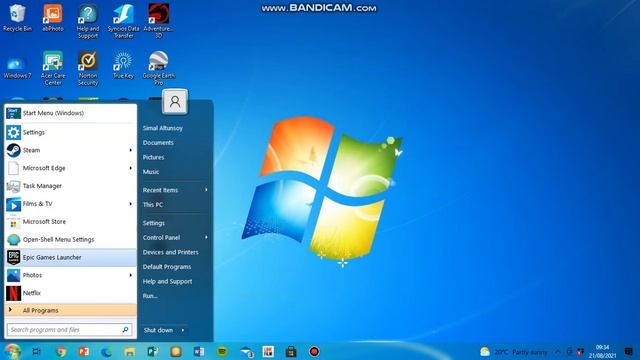Launch Task Manager from Start menu
Image resolution: width=640 pixels, height=360 pixels.
[71, 186]
